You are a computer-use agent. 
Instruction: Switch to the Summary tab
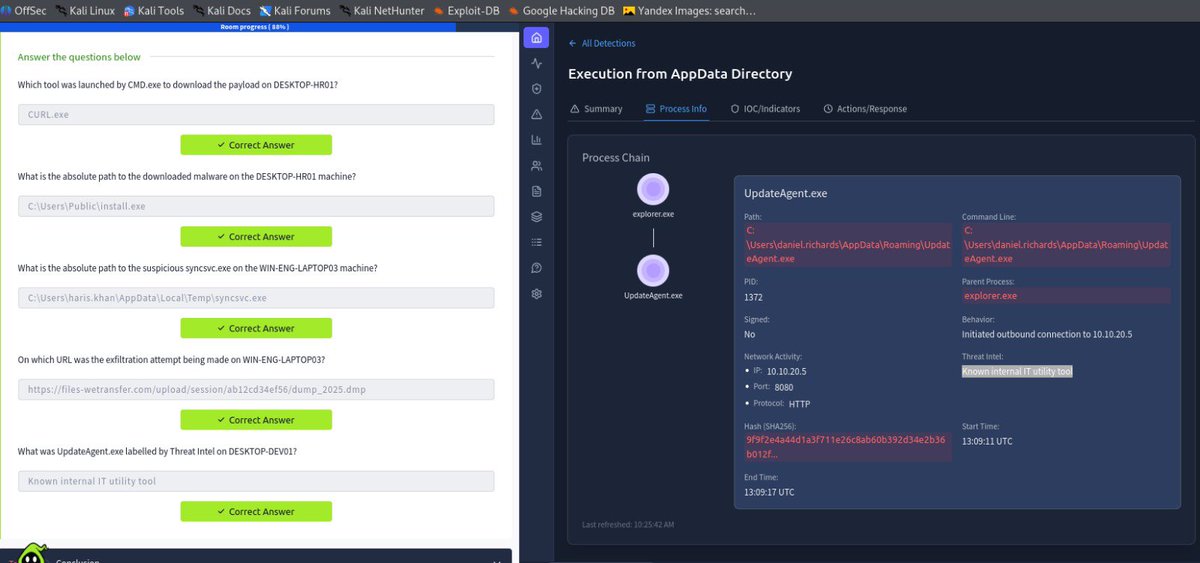coord(596,108)
